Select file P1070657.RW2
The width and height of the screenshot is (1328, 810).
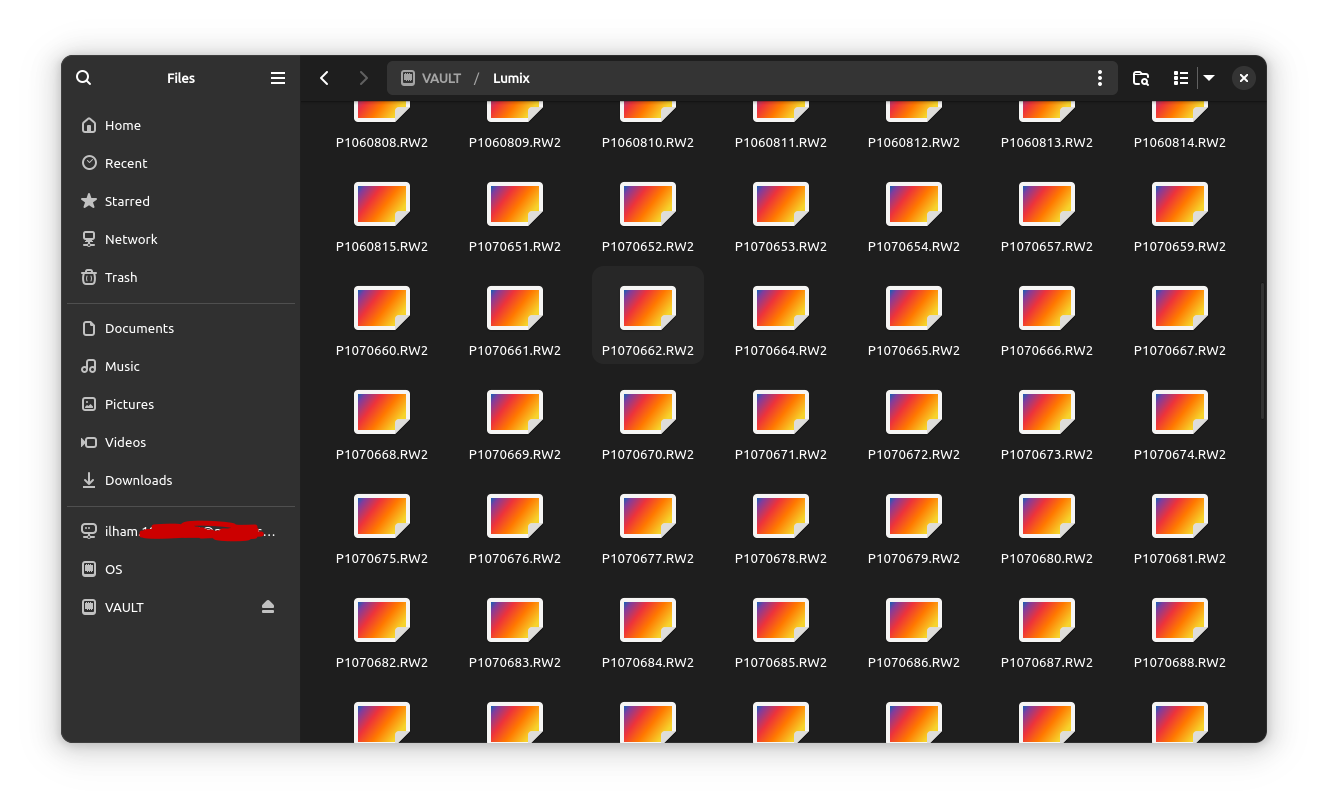1047,217
